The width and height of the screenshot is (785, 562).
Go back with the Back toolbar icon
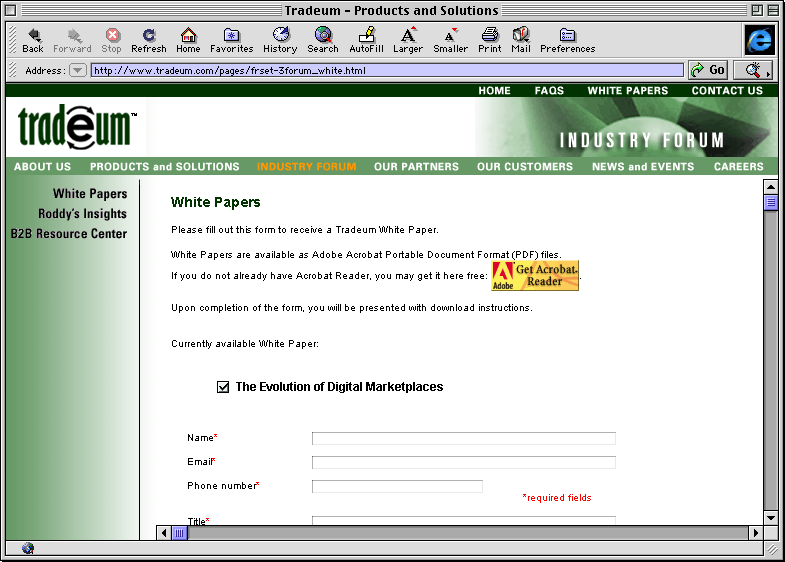[33, 40]
